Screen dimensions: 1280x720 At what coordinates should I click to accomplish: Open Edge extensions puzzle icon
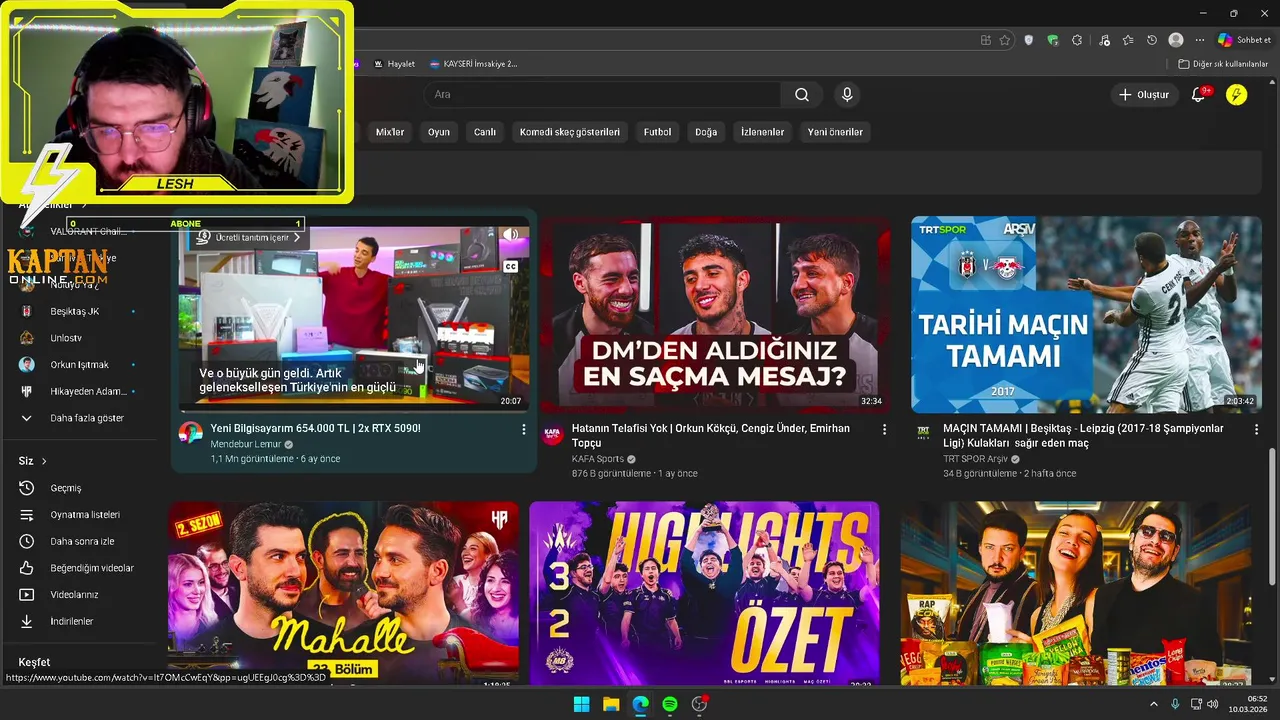pos(1077,40)
